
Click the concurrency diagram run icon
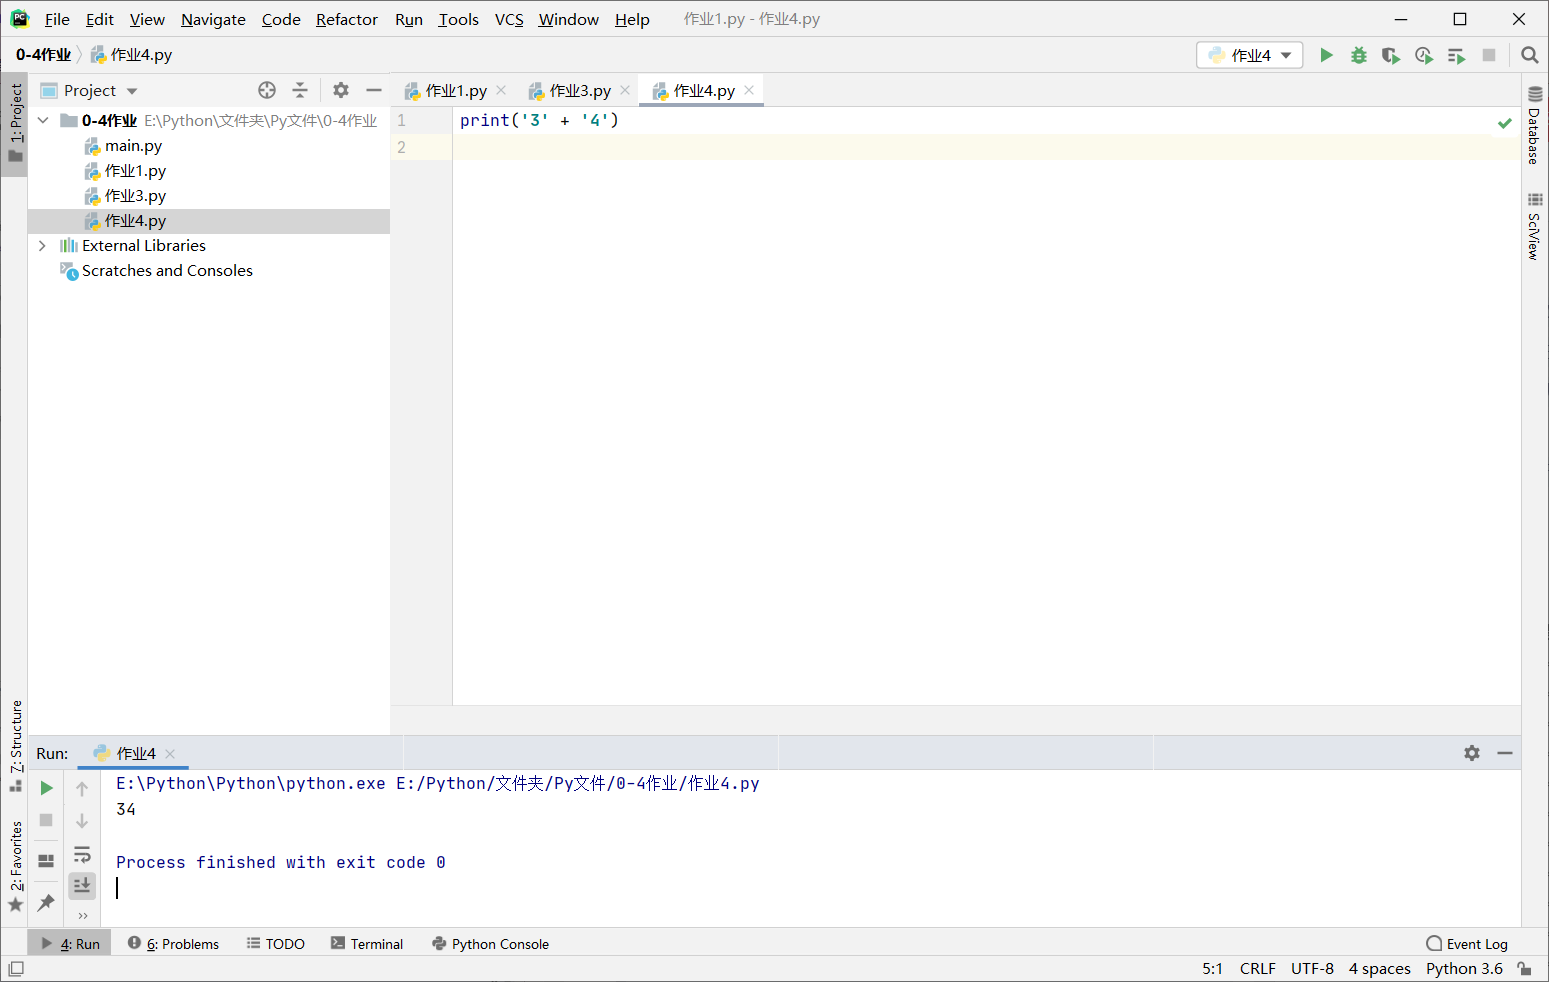(1456, 55)
